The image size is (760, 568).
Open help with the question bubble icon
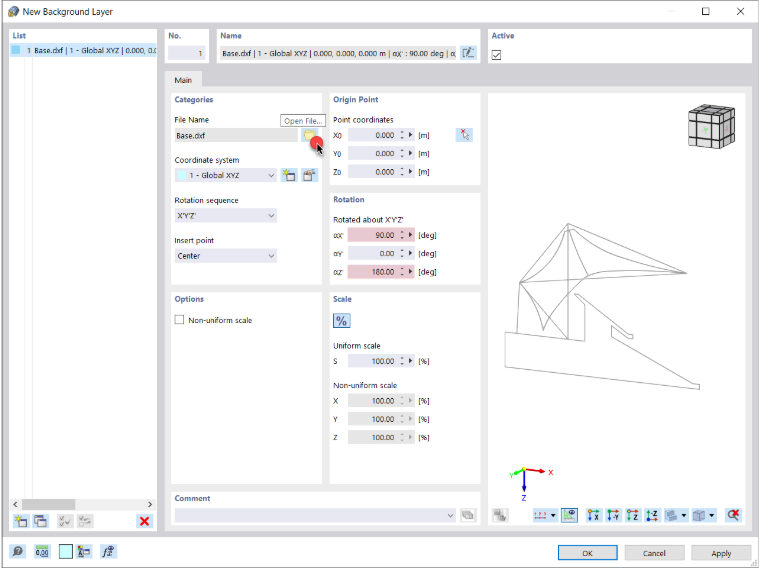click(17, 551)
